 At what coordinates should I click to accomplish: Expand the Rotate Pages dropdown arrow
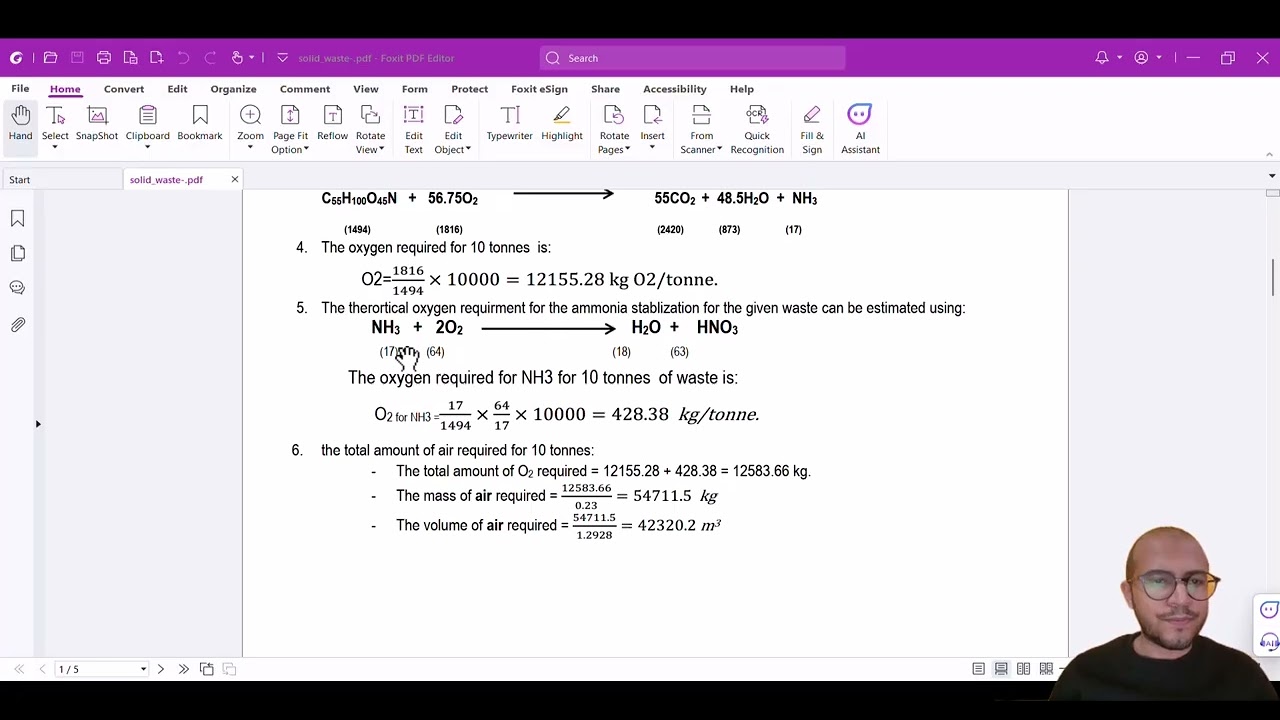click(x=627, y=150)
